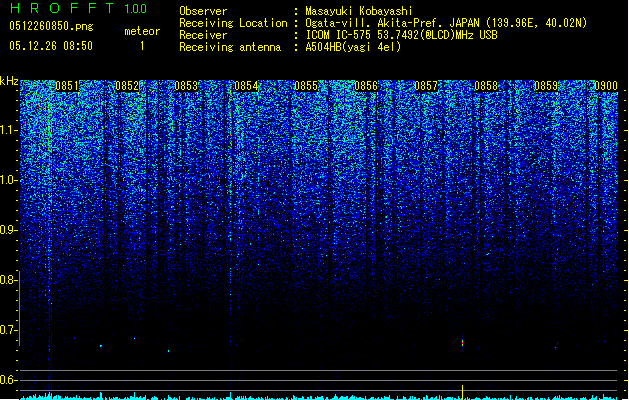Click the date stamp 05.12.26 08:50

pyautogui.click(x=51, y=46)
